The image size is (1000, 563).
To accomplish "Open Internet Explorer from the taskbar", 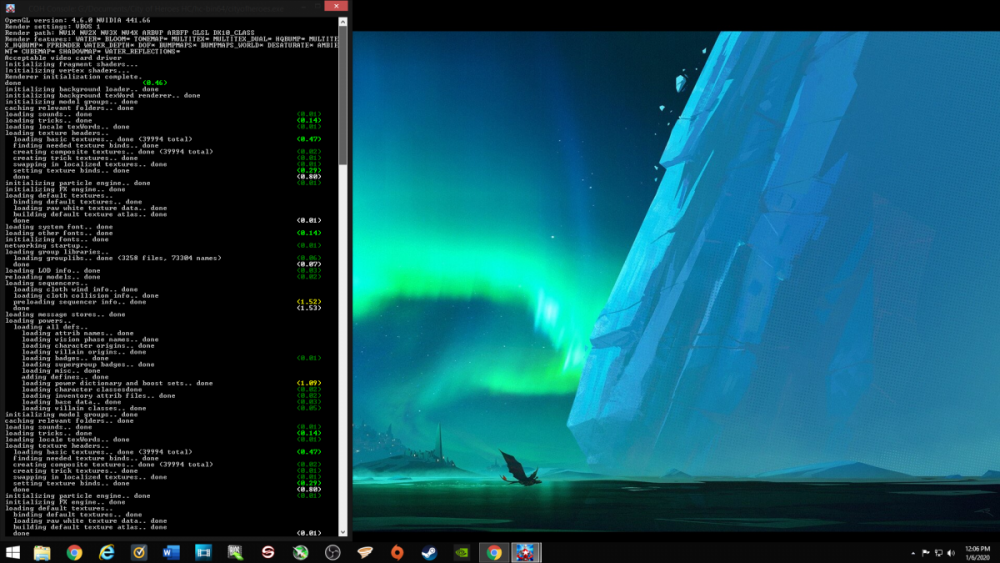I will click(107, 552).
